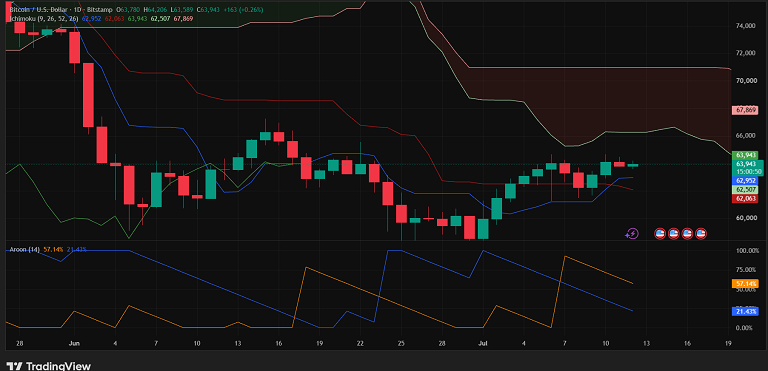This screenshot has height=371, width=768.
Task: Click the orange 57.14% Aroon axis label
Action: 744,283
